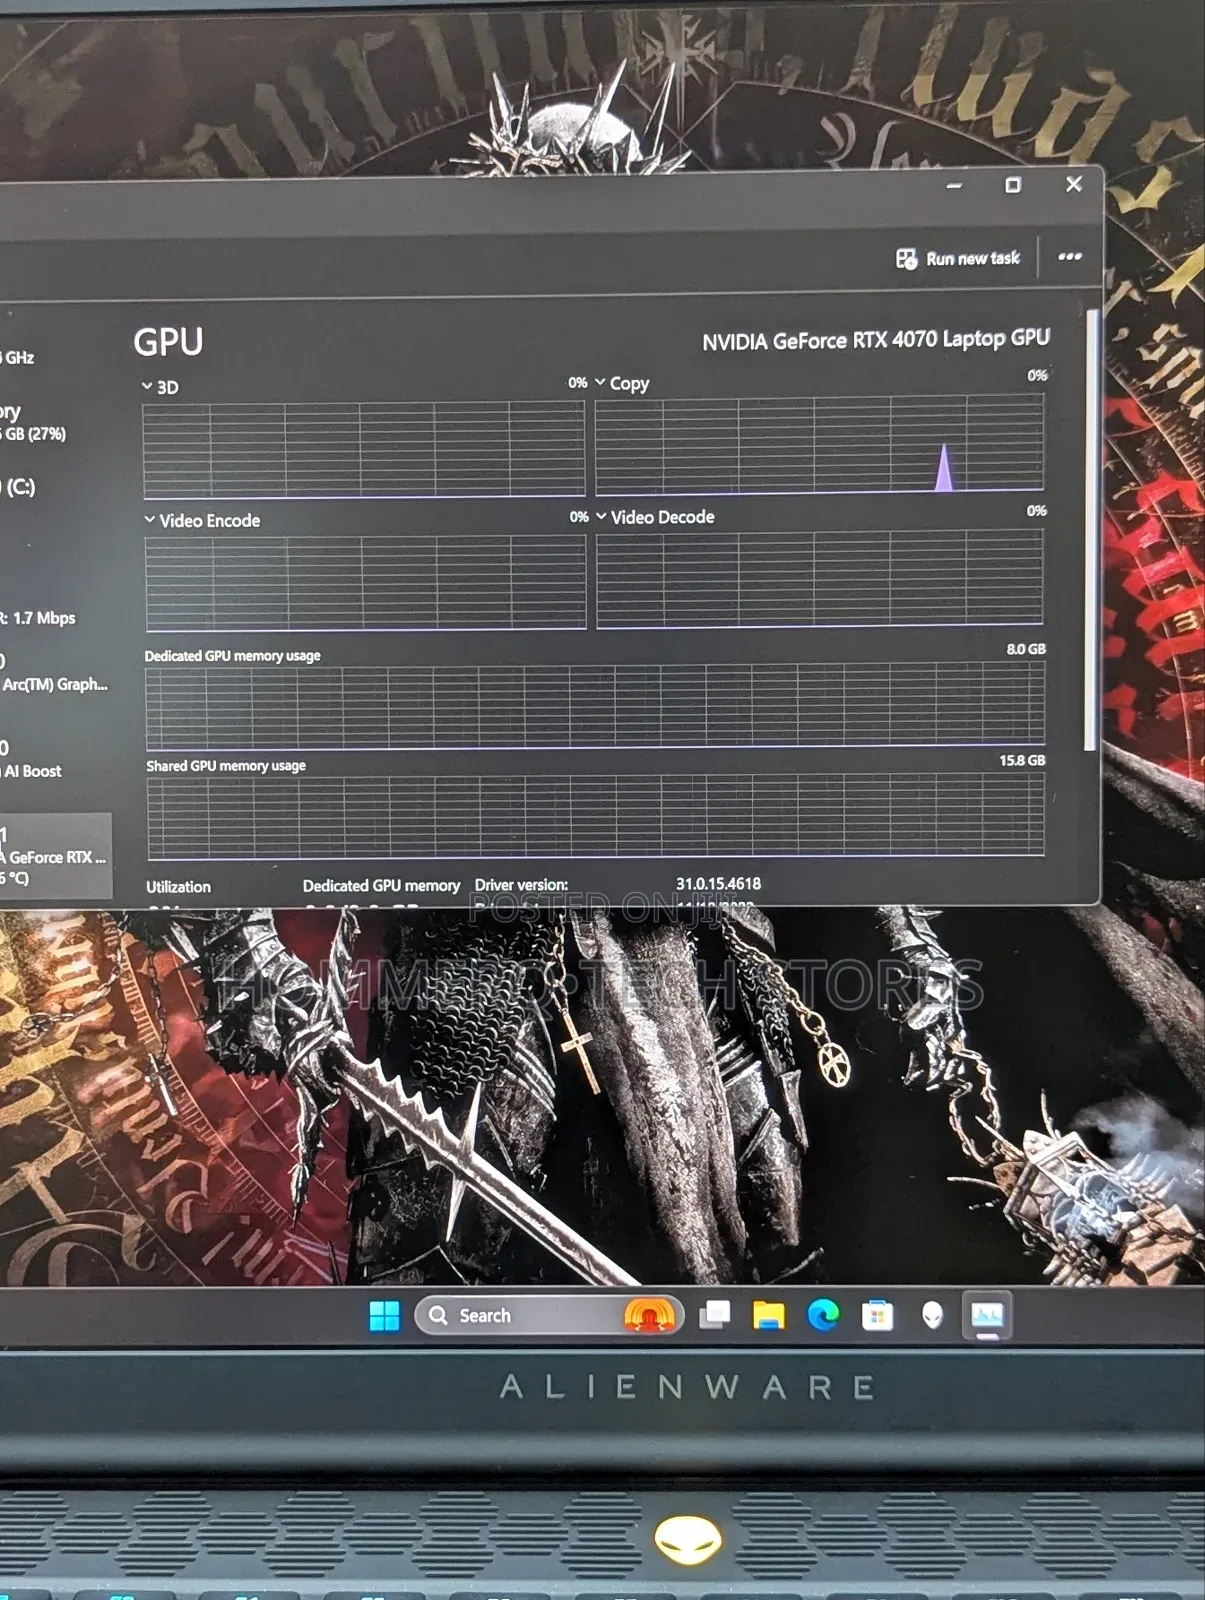Switch to the Task Manager taskbar icon
Image resolution: width=1205 pixels, height=1600 pixels.
(x=987, y=1314)
